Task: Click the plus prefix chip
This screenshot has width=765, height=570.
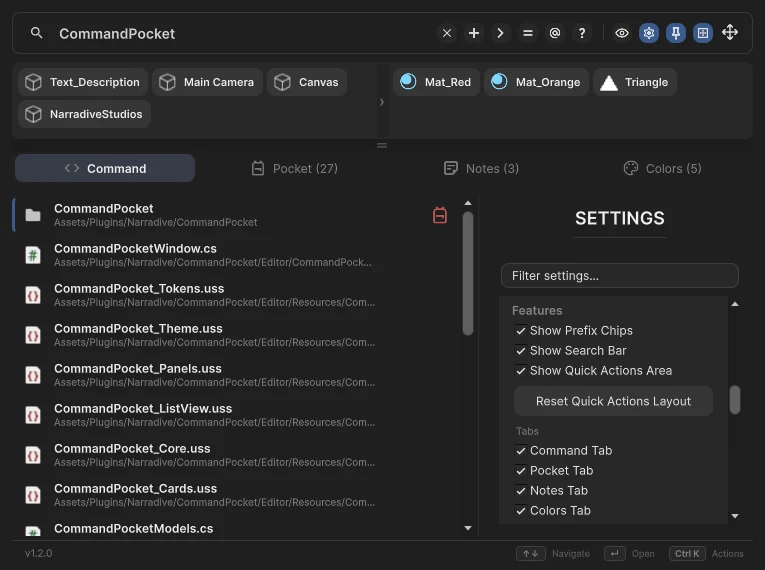Action: [474, 33]
